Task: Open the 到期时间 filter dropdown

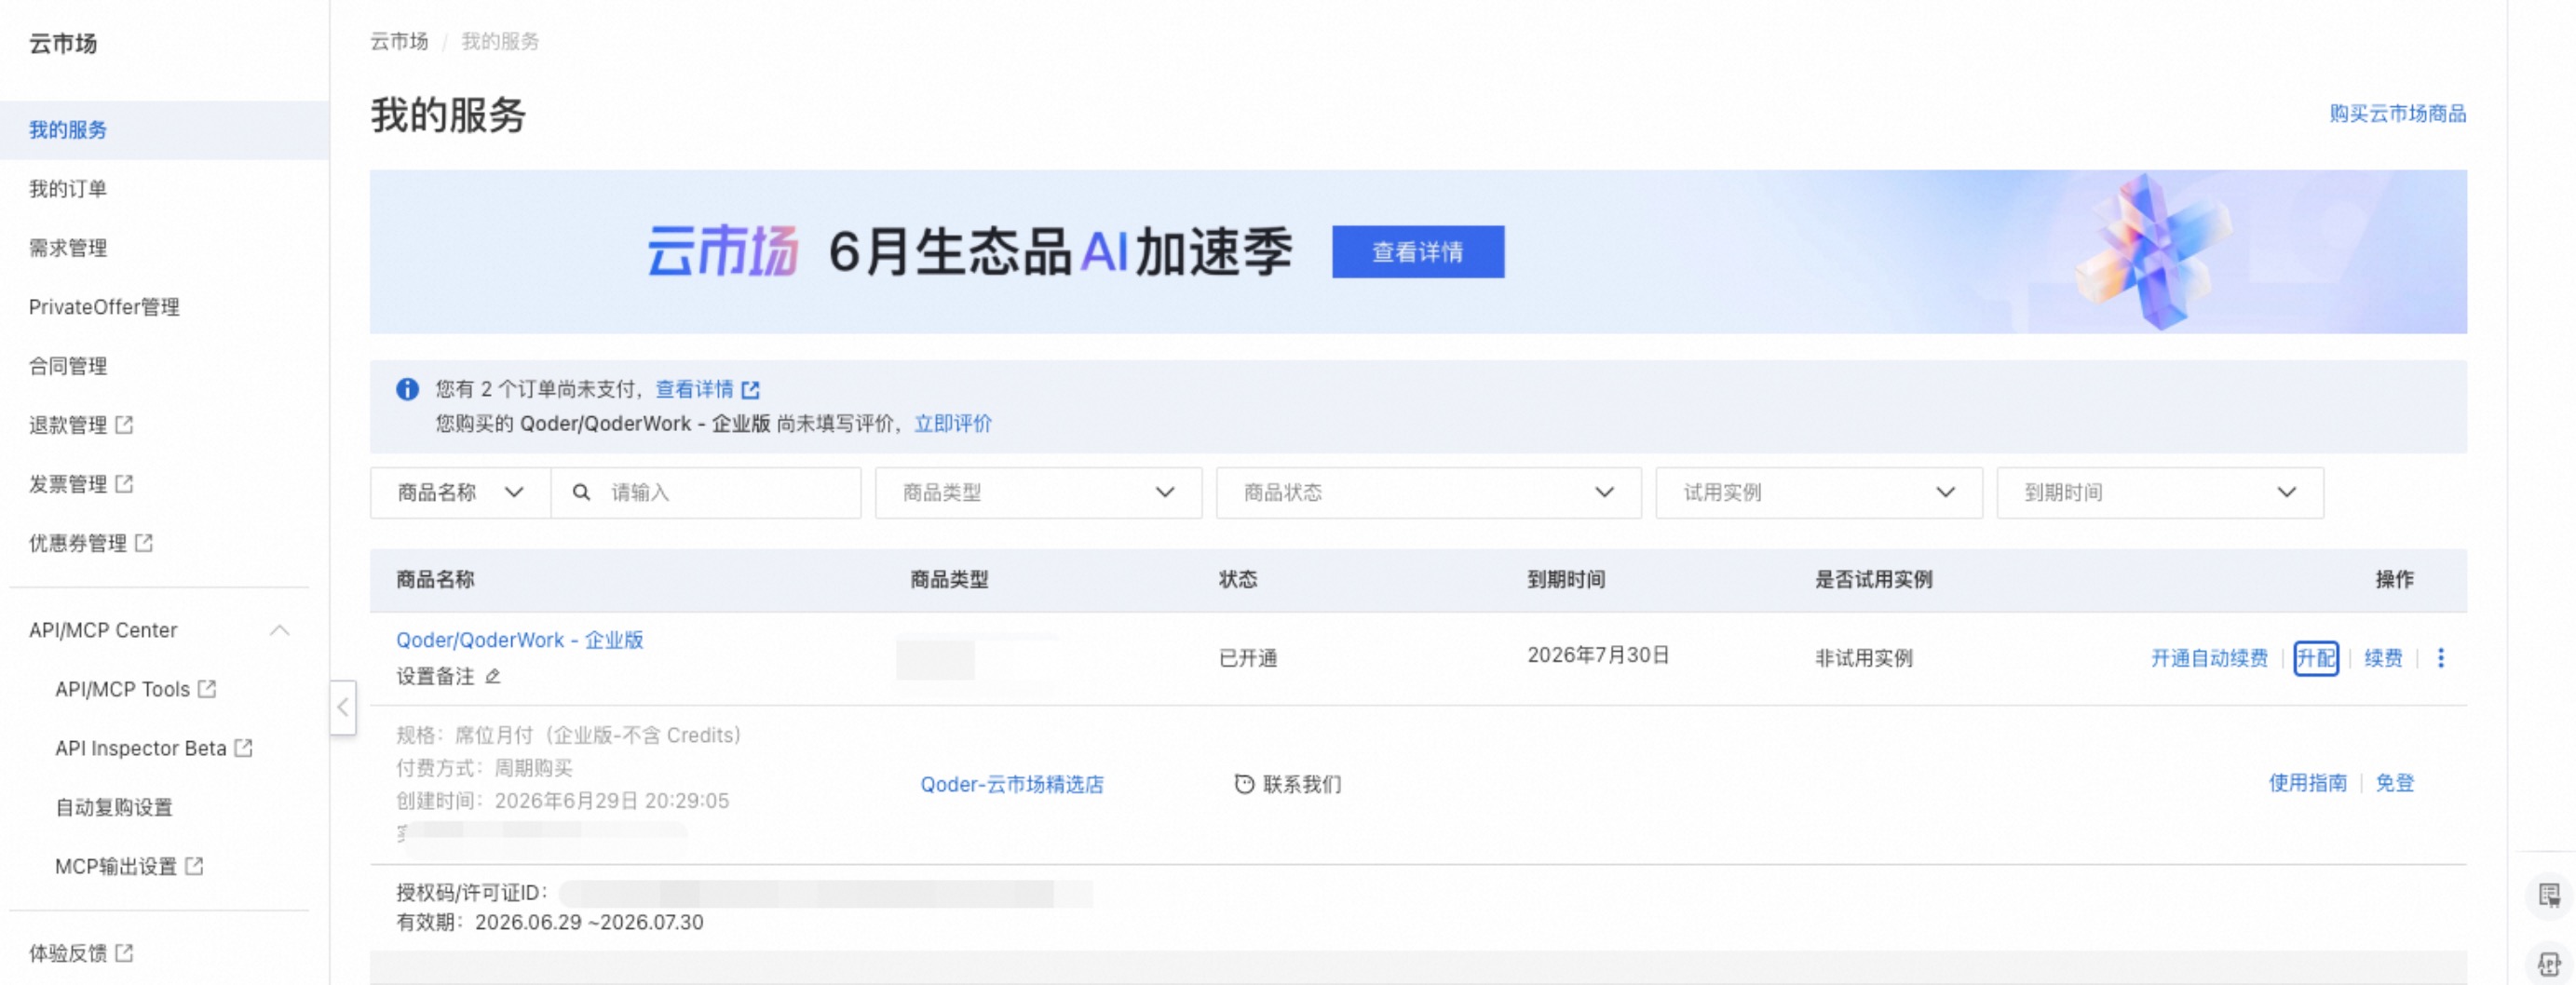Action: (2160, 492)
